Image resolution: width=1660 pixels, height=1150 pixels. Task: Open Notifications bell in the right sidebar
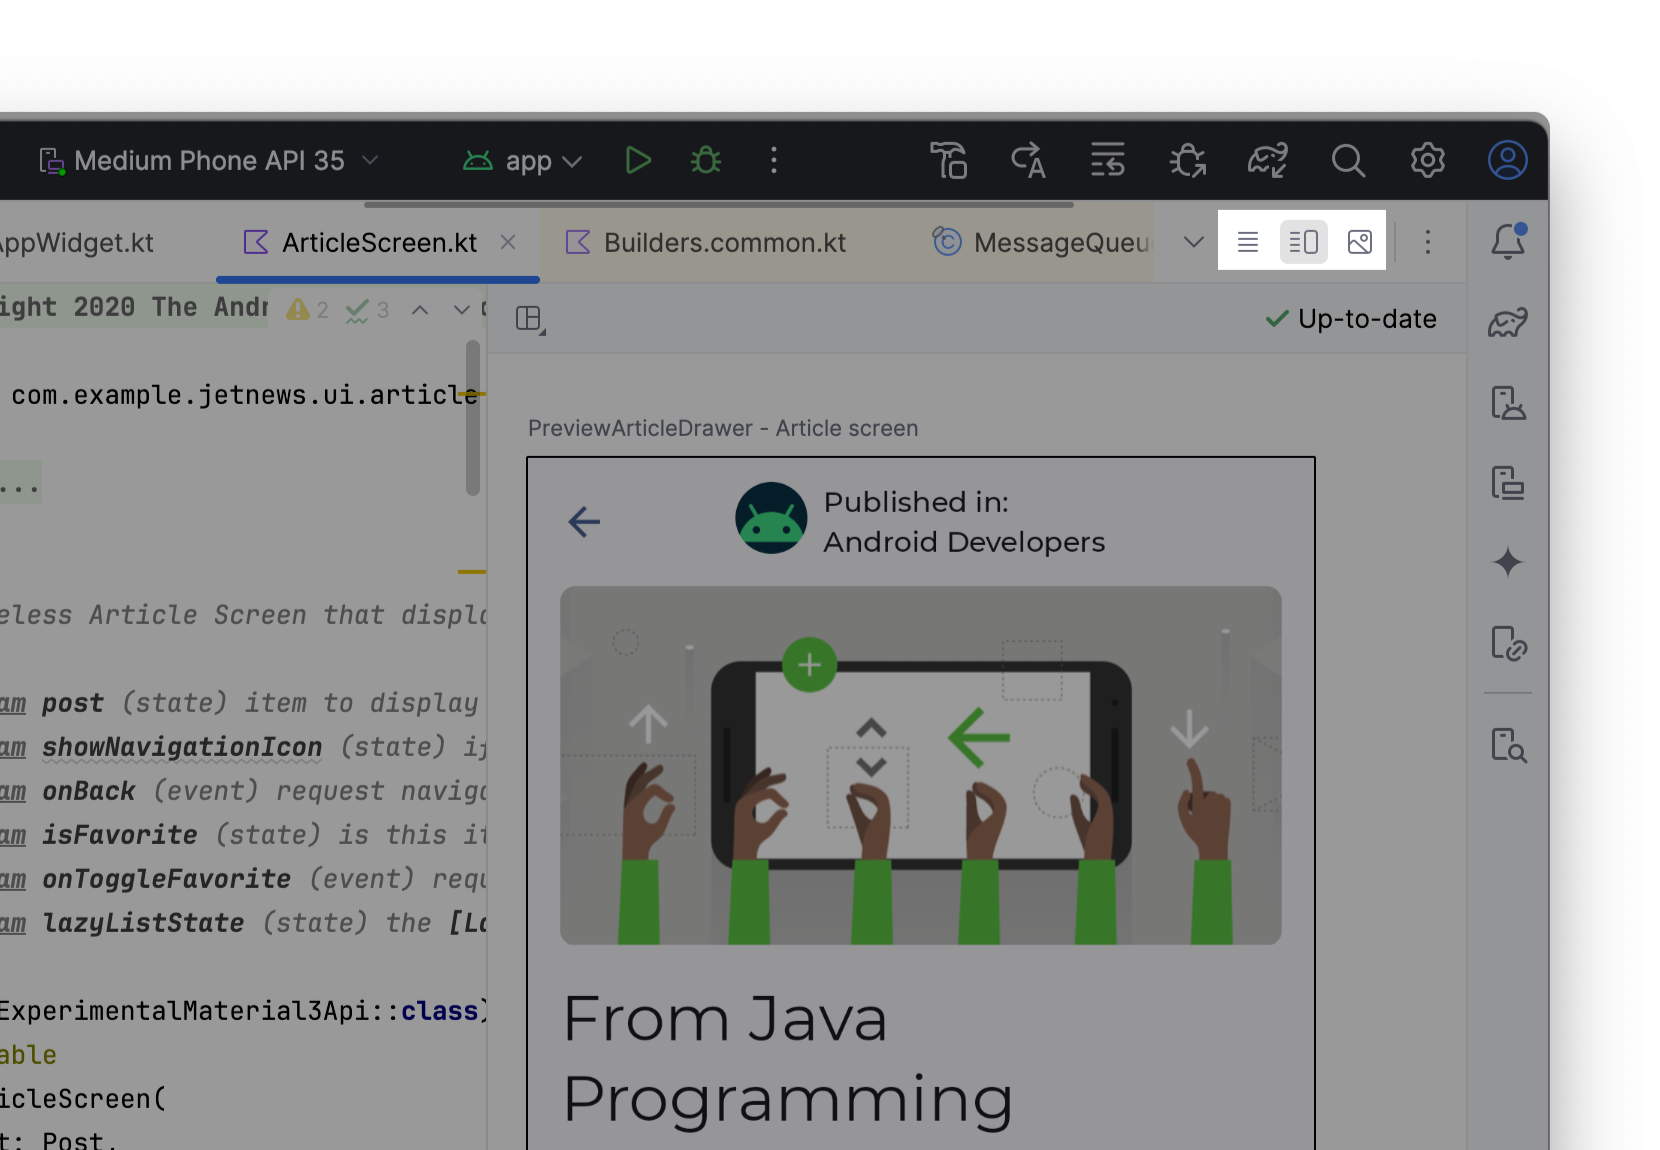tap(1508, 241)
